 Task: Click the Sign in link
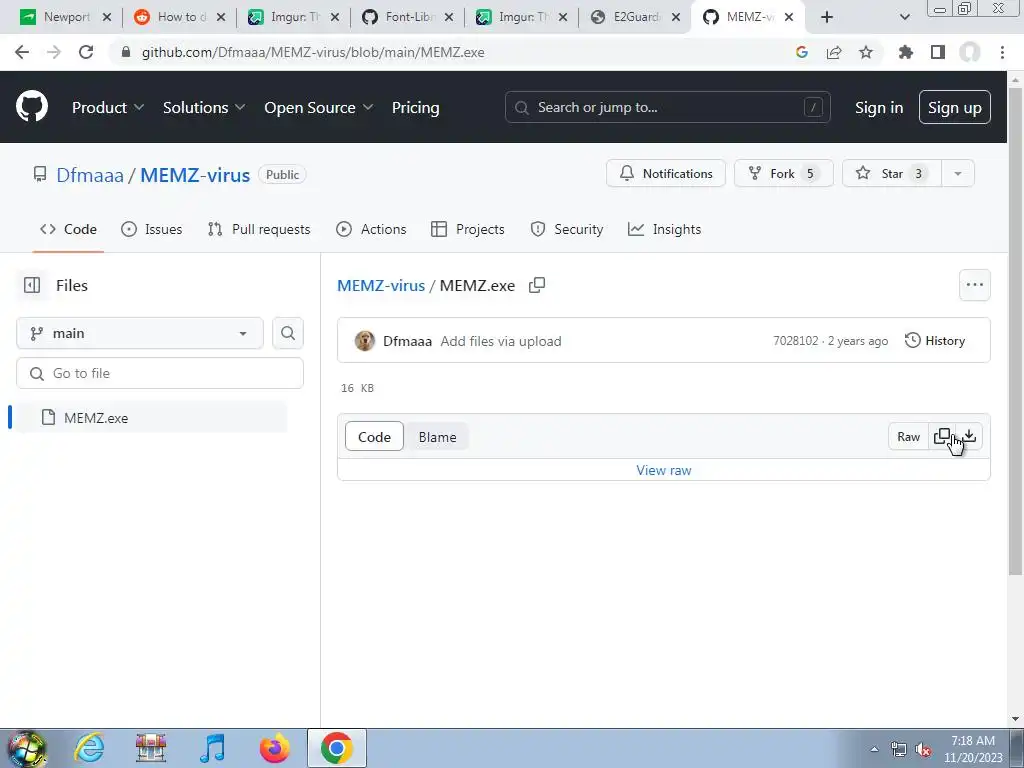click(879, 108)
